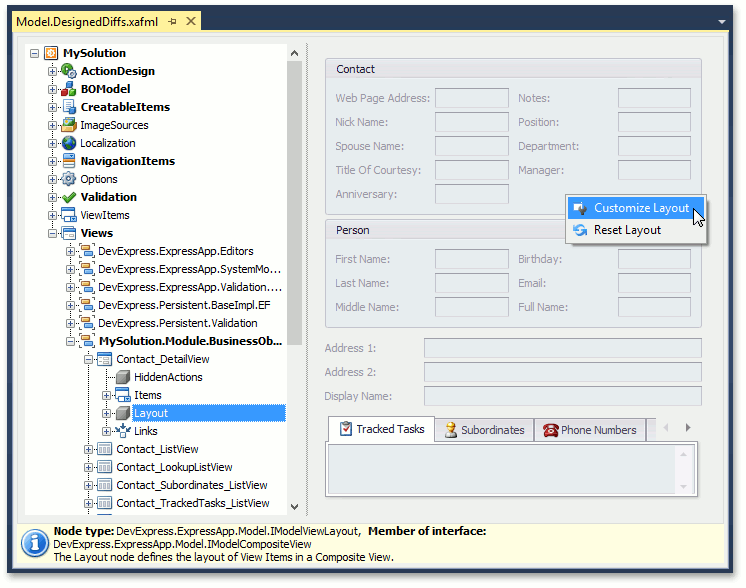Click the Display Name input field
Viewport: 746px width, 588px height.
(x=562, y=396)
